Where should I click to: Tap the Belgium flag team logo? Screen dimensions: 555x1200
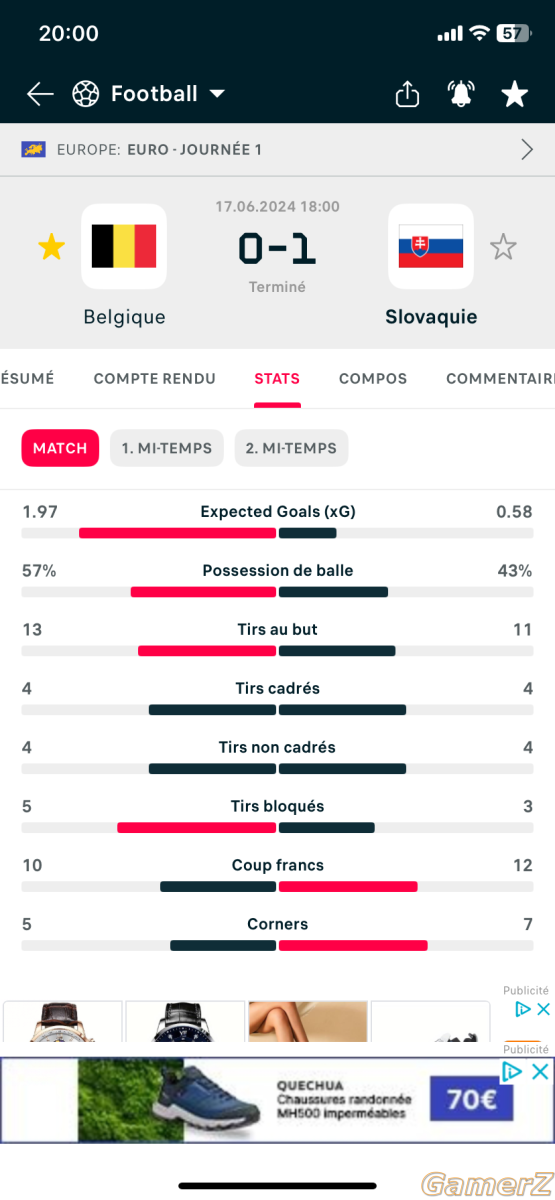pyautogui.click(x=124, y=246)
